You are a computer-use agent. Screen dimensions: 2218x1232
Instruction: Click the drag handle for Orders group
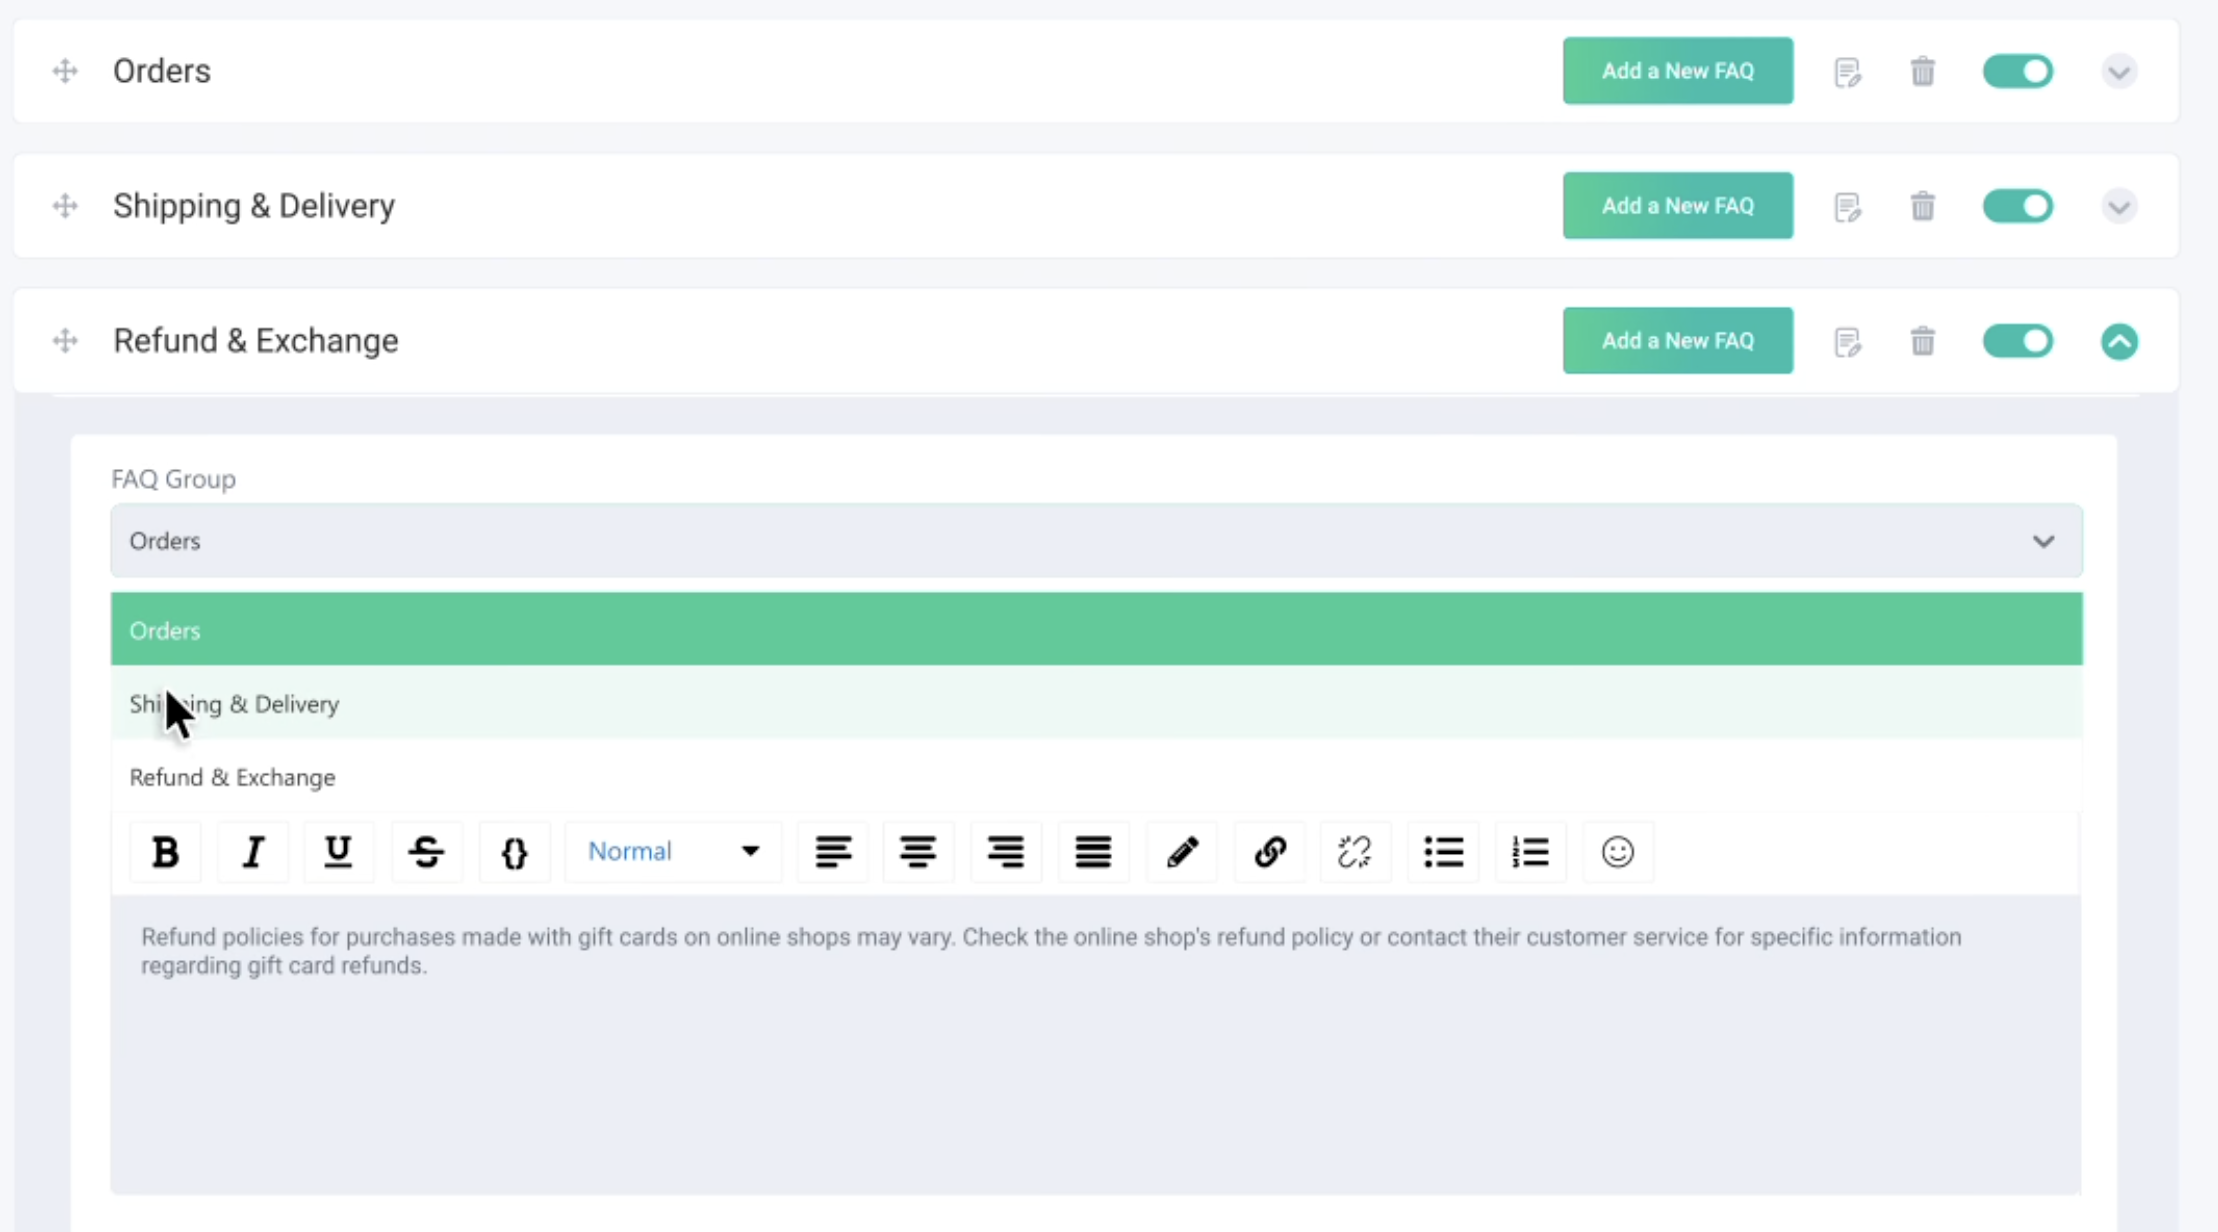tap(65, 71)
